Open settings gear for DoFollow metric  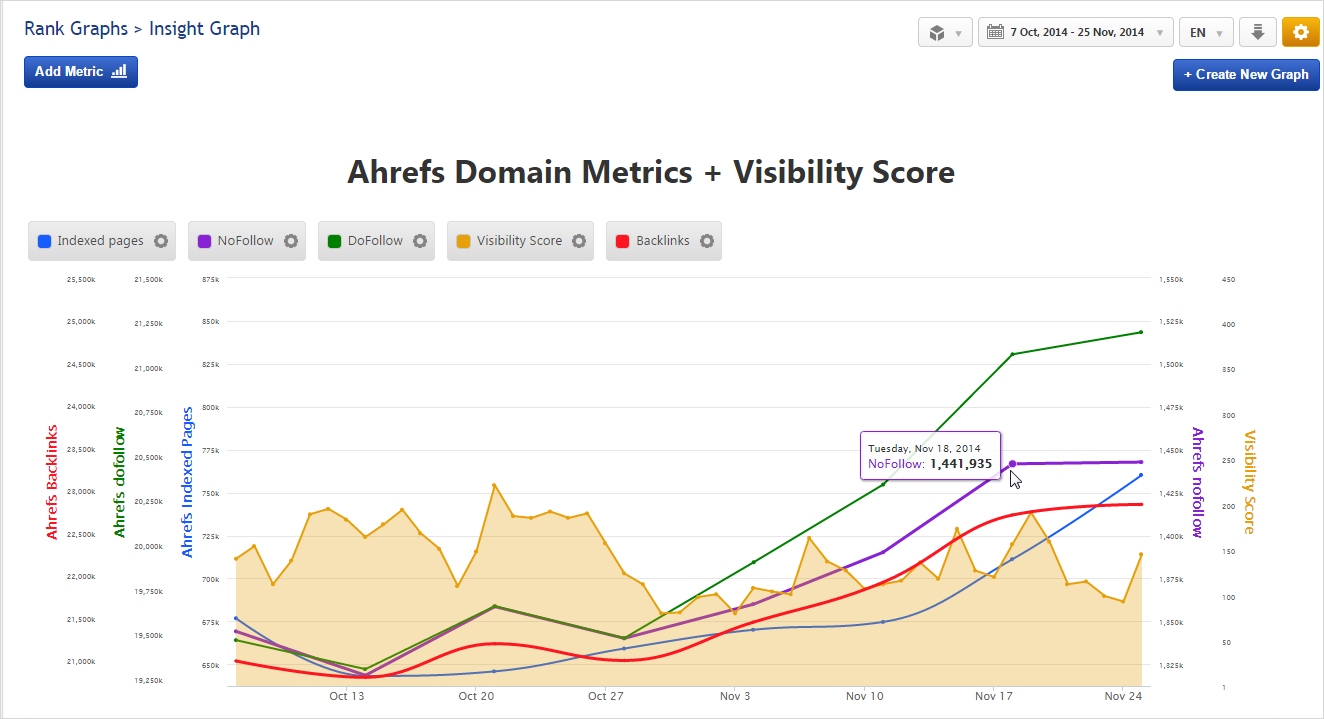(420, 241)
